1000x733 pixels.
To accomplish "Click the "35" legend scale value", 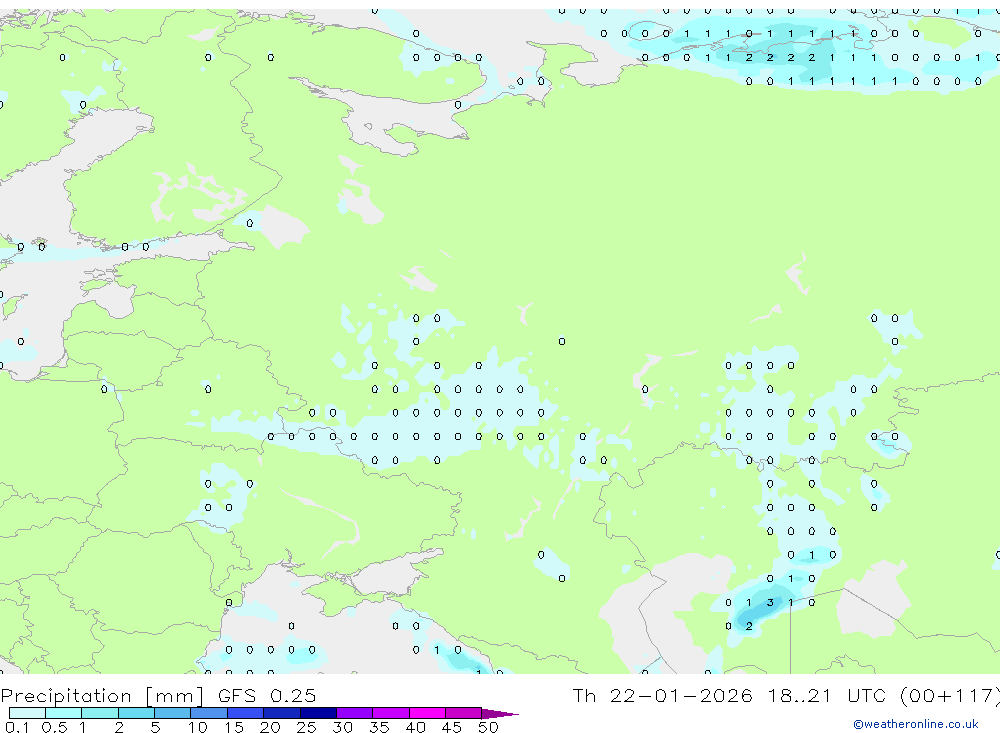I will (379, 727).
